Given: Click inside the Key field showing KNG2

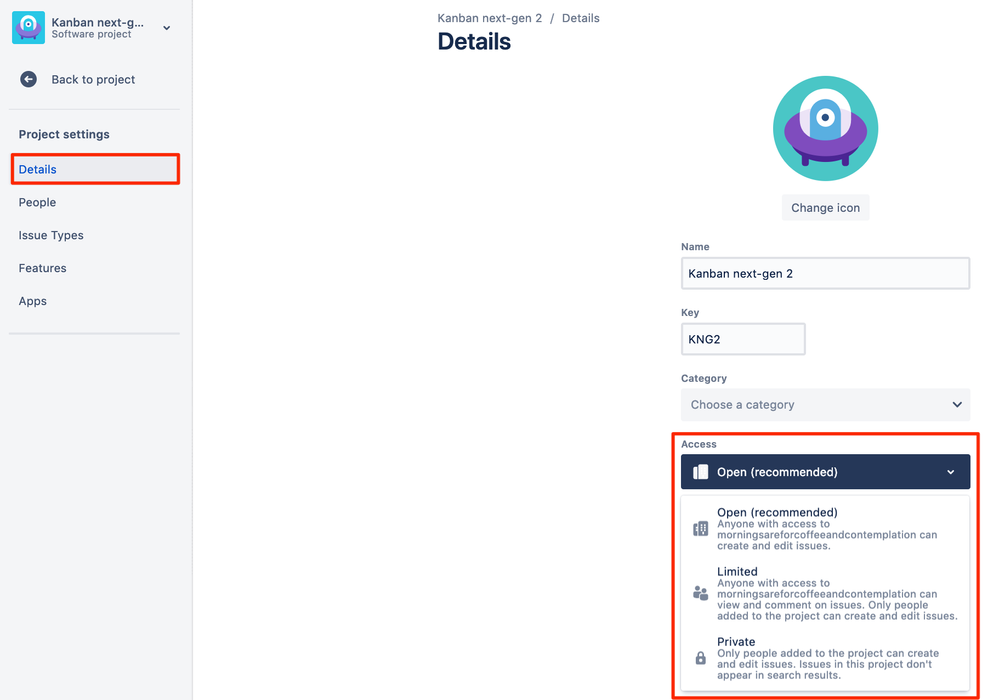Looking at the screenshot, I should click(x=743, y=339).
